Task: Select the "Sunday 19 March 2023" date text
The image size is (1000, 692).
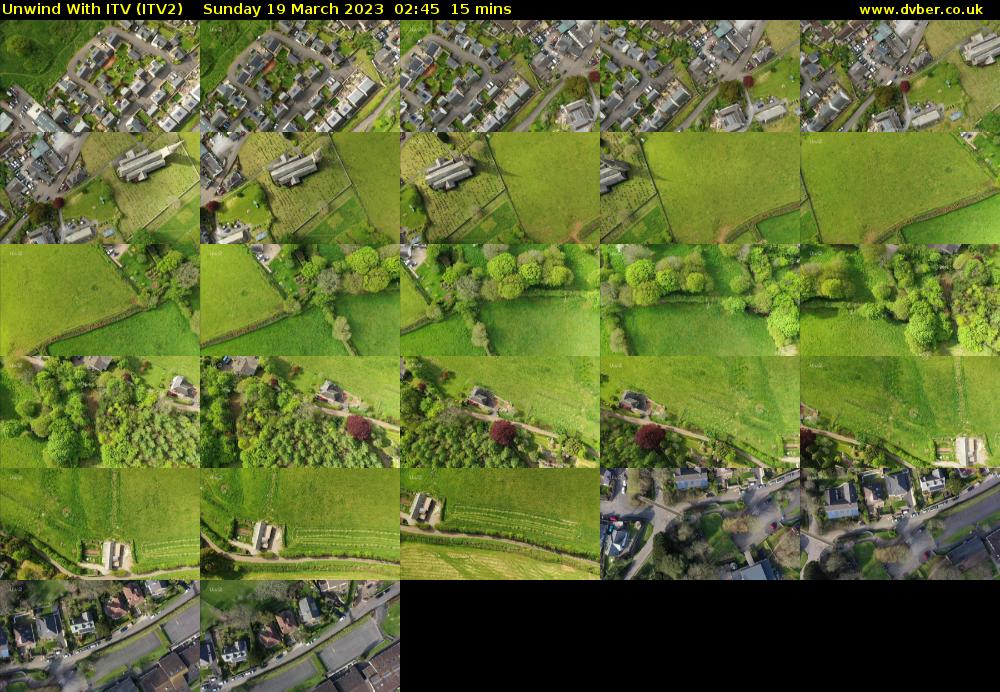Action: pos(283,9)
